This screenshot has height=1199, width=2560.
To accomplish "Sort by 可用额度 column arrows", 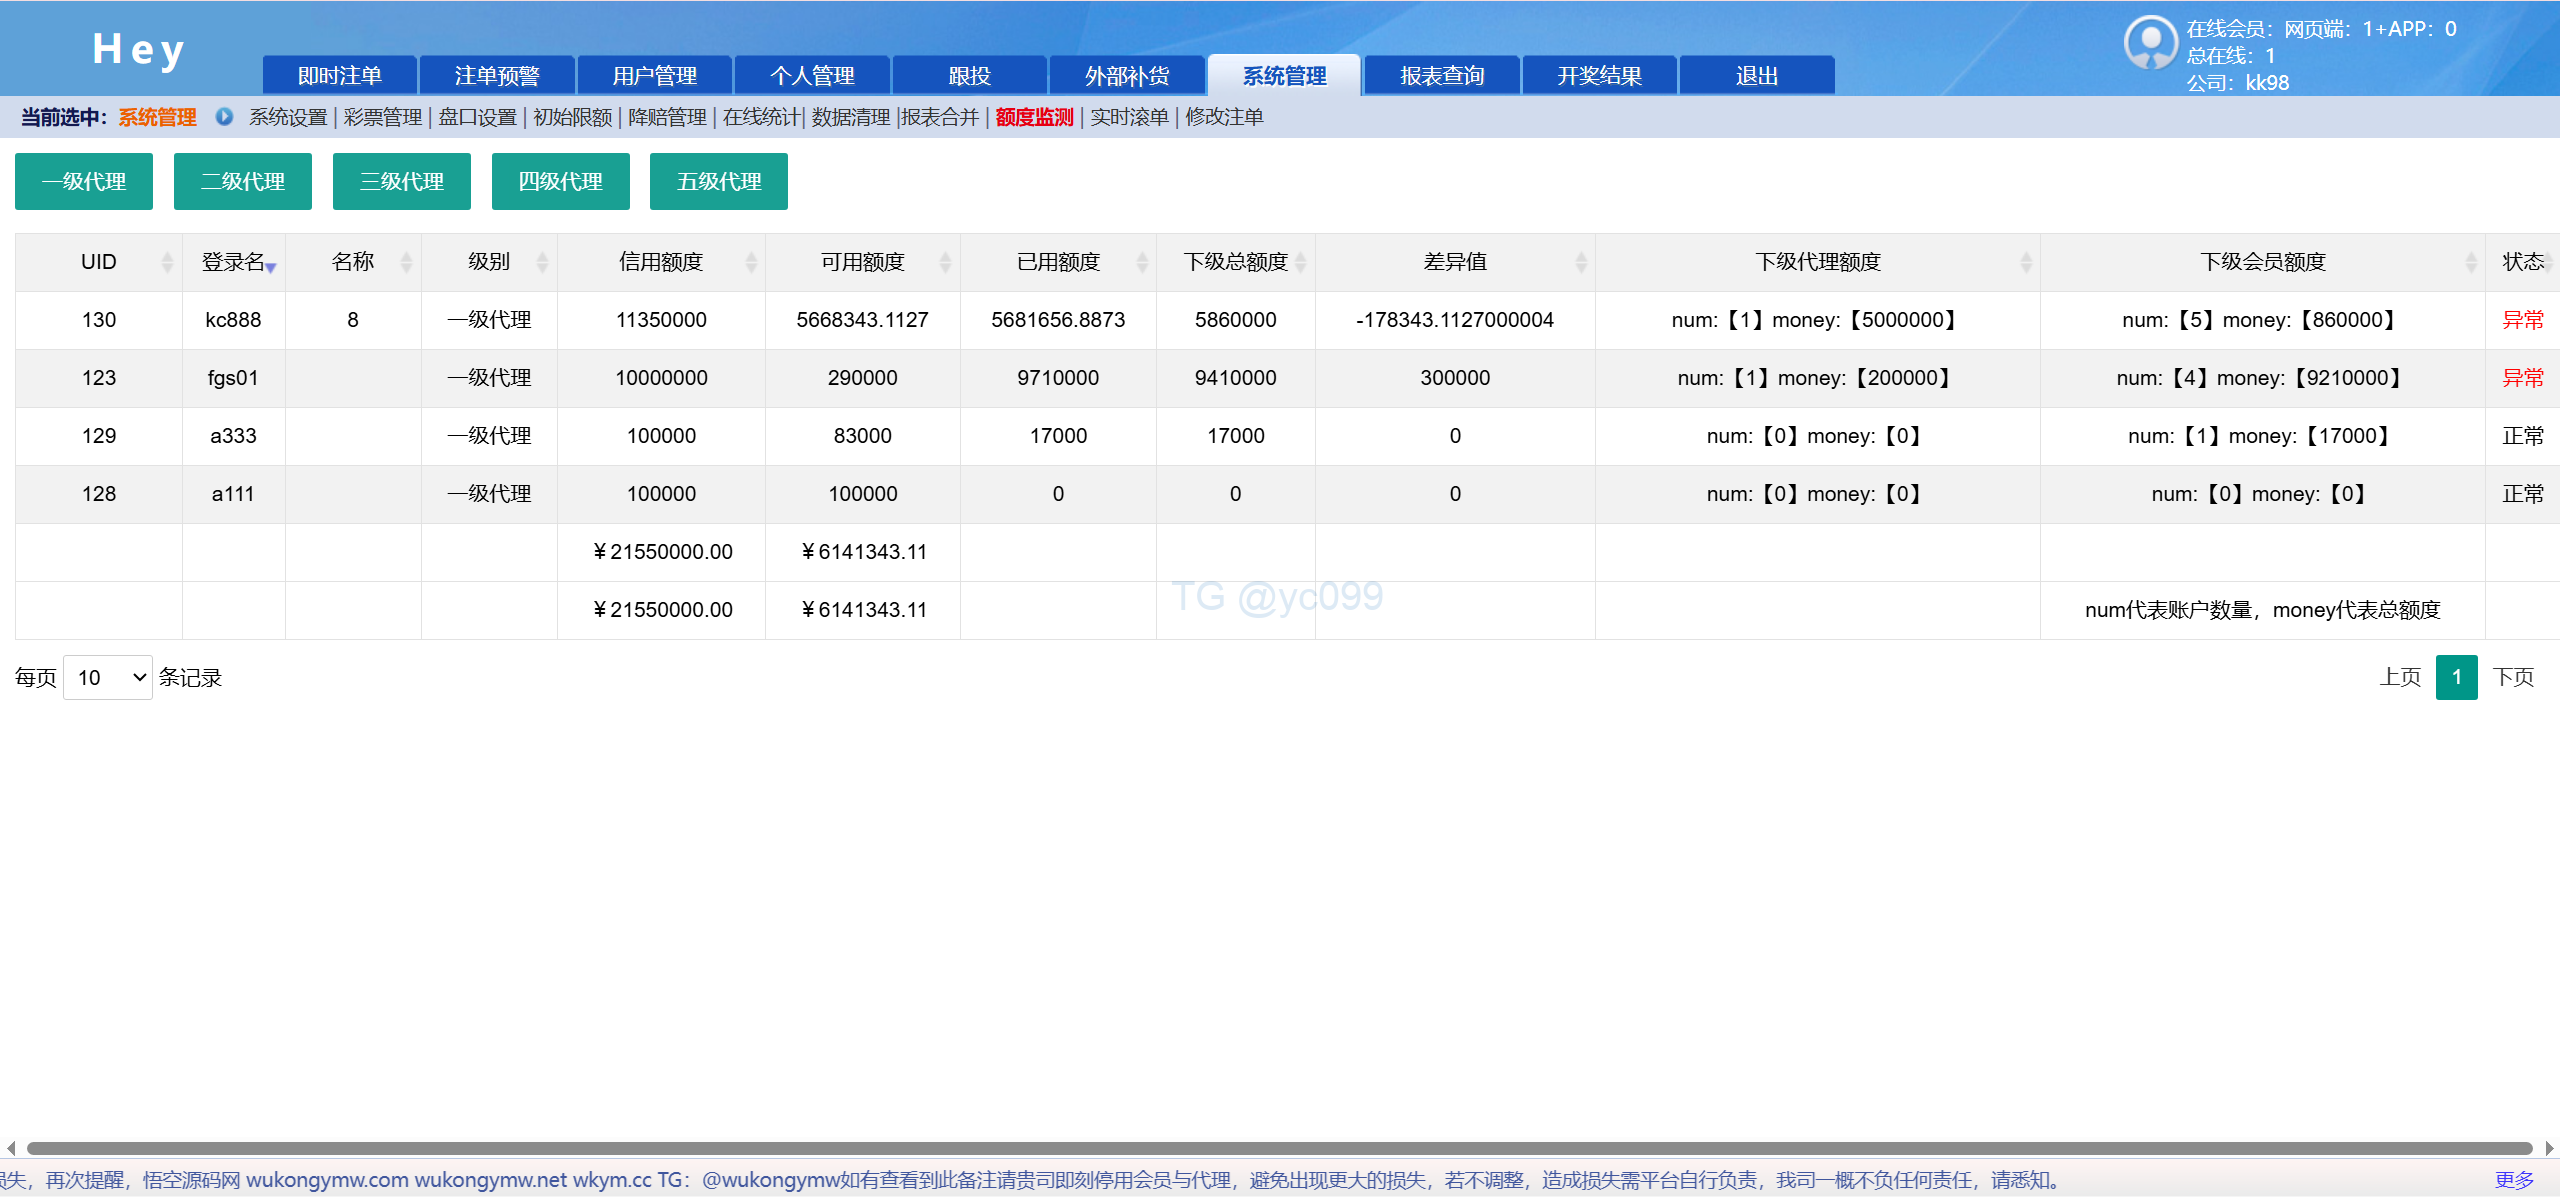I will (x=945, y=262).
